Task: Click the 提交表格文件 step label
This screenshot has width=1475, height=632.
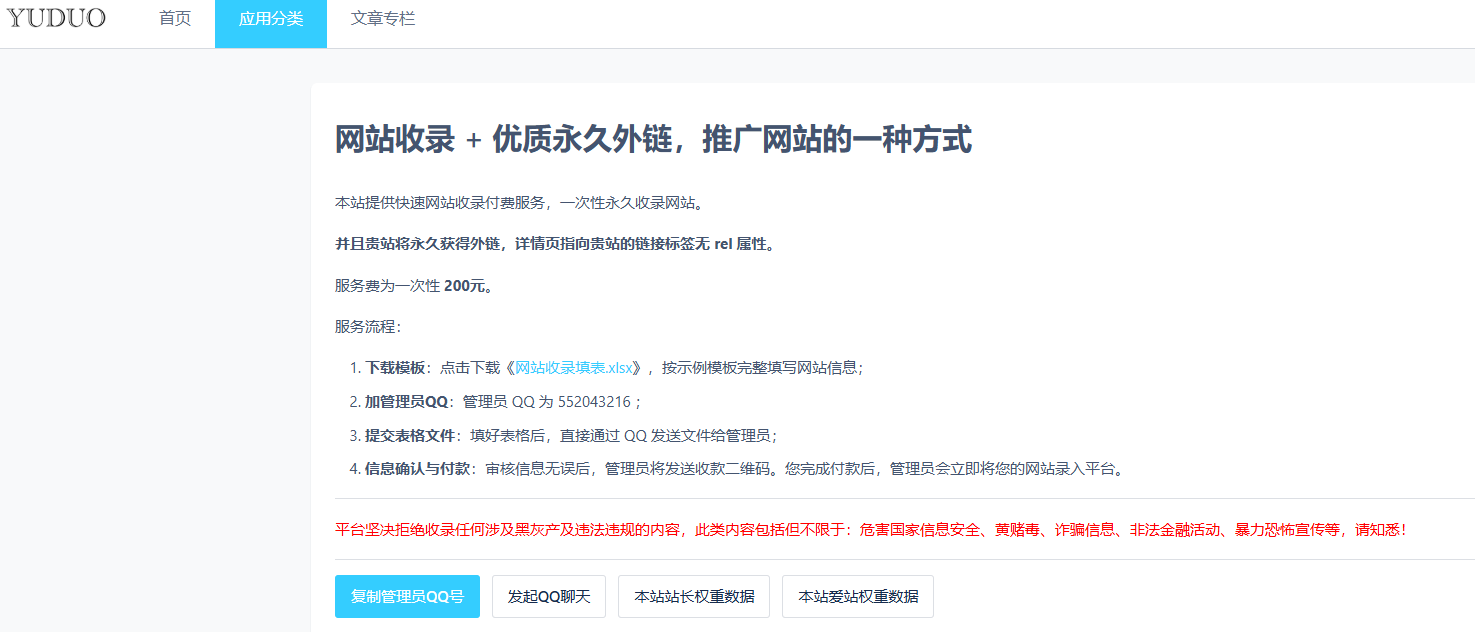Action: click(x=410, y=435)
